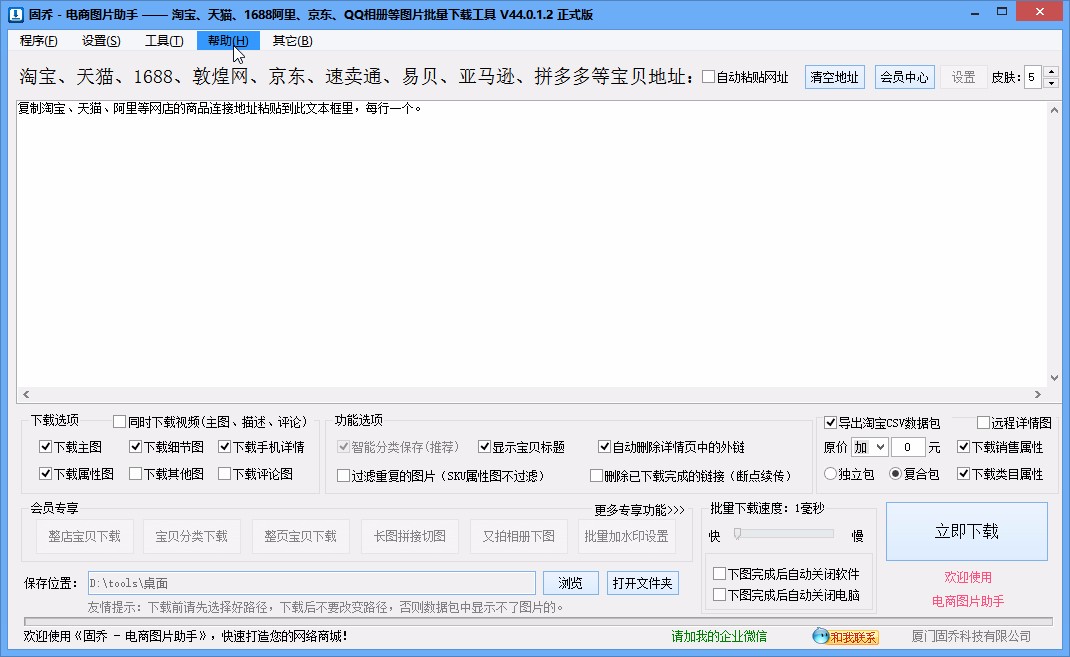Click 清空地址 to clear addresses
The height and width of the screenshot is (657, 1070).
[834, 76]
